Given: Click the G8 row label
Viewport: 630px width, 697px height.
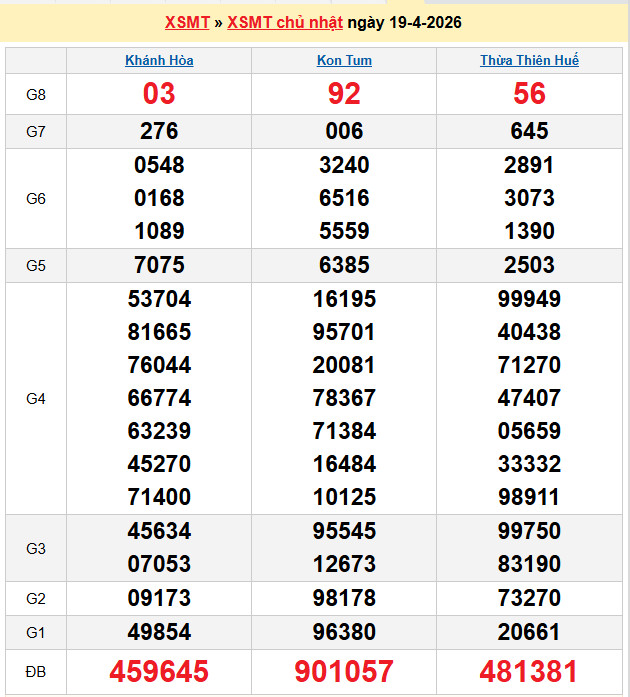Looking at the screenshot, I should [x=36, y=95].
